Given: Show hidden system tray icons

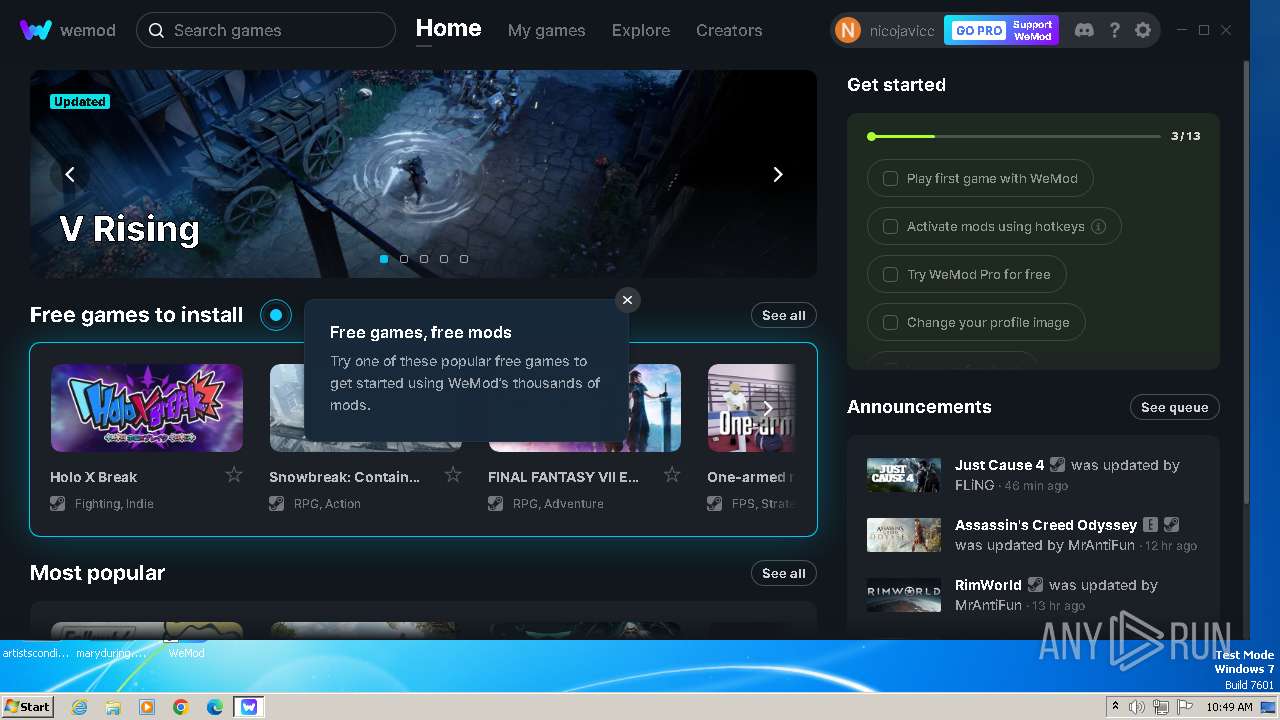Looking at the screenshot, I should tap(1115, 707).
